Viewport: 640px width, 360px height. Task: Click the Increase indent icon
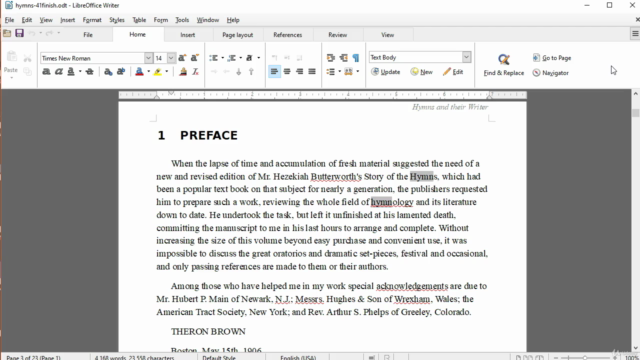coord(331,58)
